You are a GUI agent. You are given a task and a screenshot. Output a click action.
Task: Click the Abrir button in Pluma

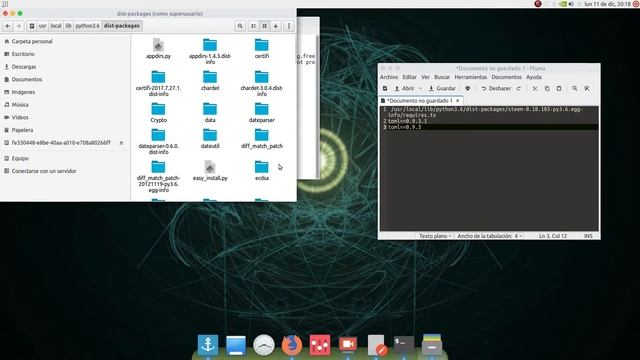tap(404, 89)
